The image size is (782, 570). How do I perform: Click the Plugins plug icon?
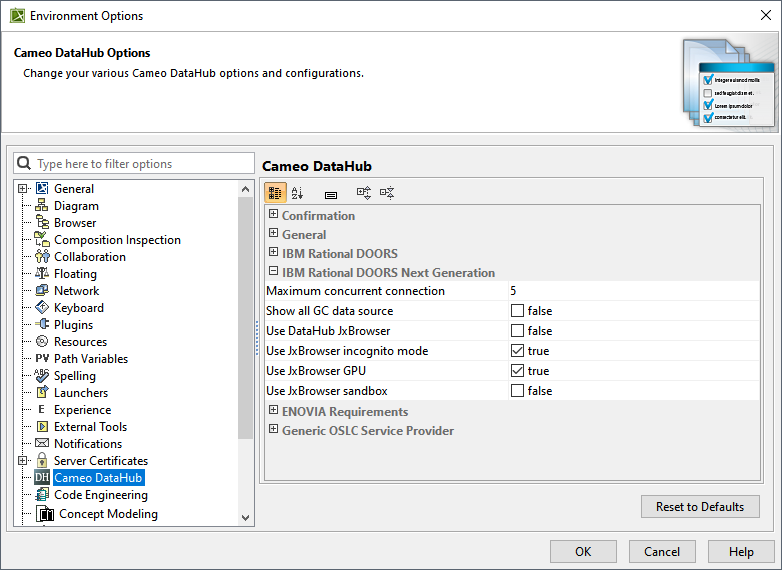tap(42, 325)
